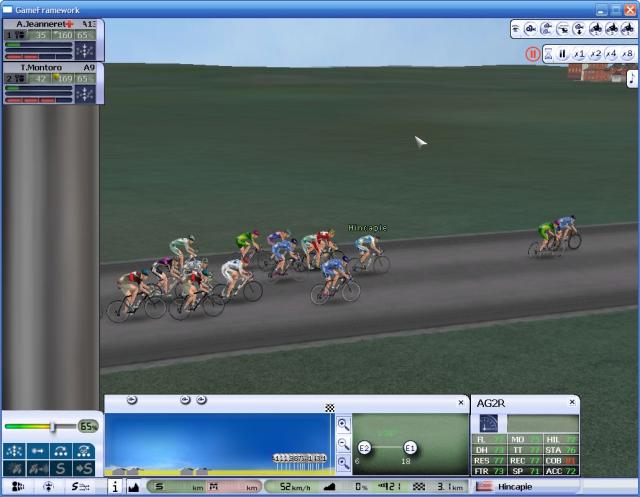Close the race profile minimap panel
The height and width of the screenshot is (497, 640).
(461, 402)
